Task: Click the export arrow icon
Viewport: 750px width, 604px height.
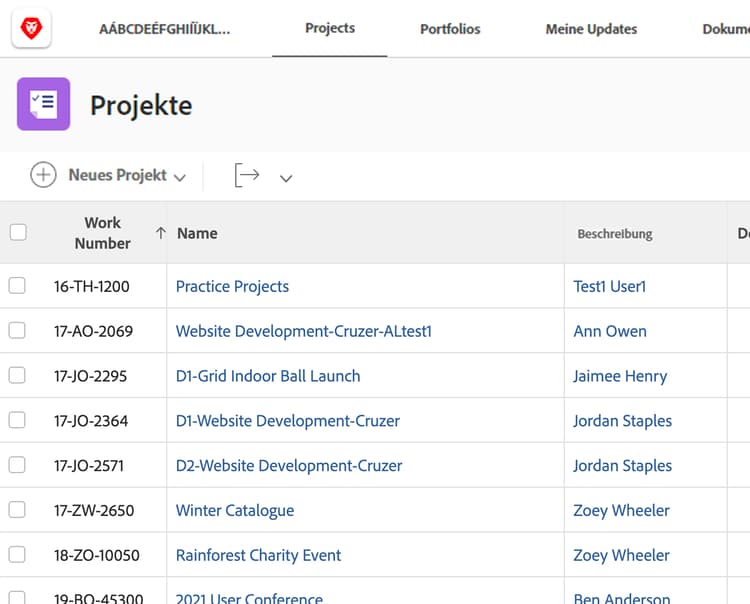Action: pyautogui.click(x=247, y=176)
